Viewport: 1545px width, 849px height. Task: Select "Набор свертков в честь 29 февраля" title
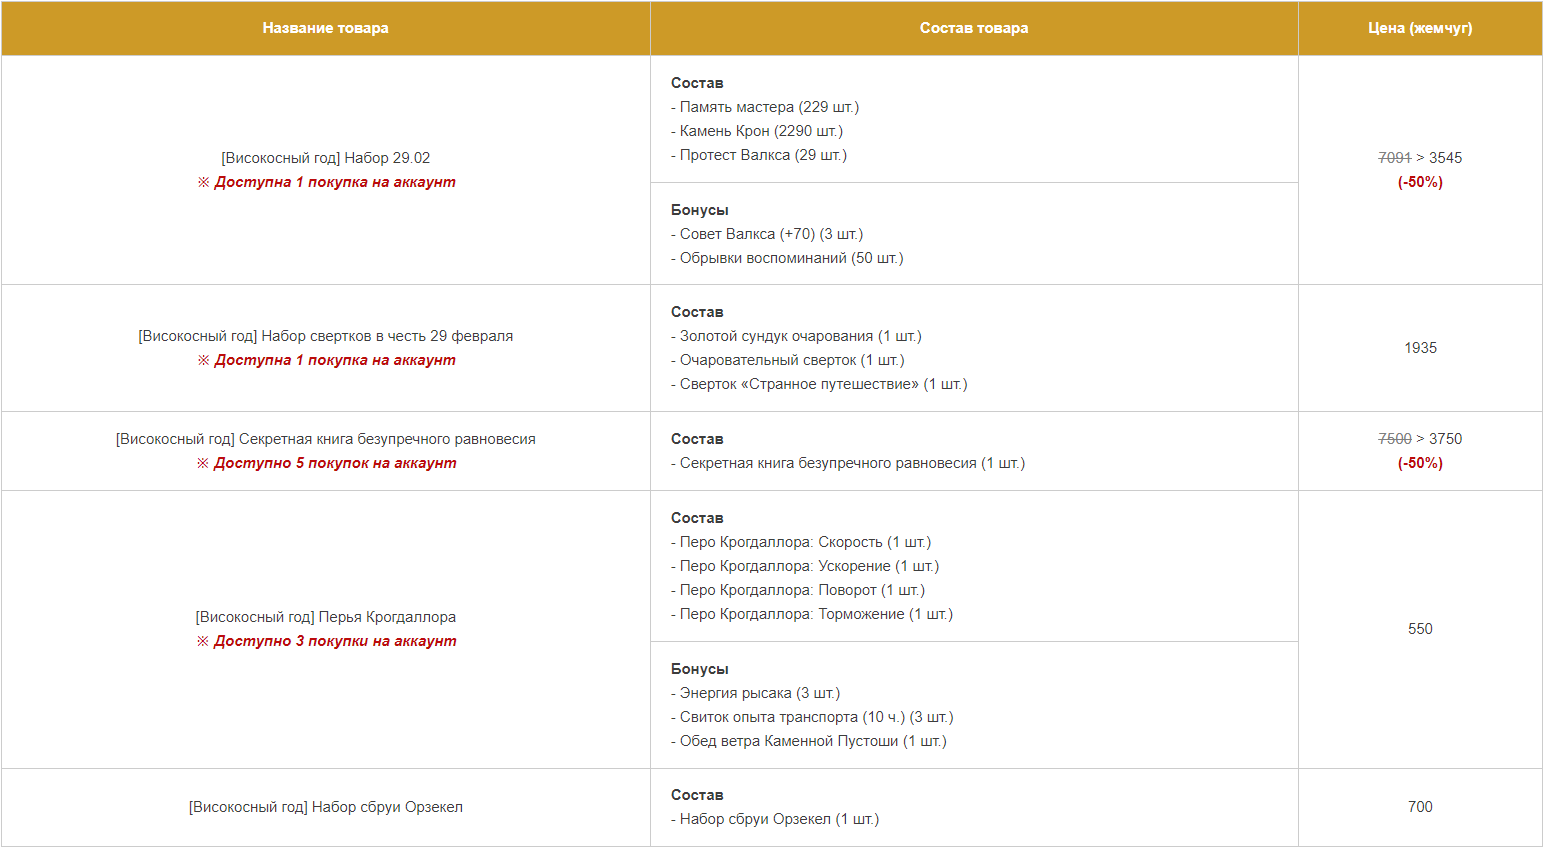[x=325, y=336]
